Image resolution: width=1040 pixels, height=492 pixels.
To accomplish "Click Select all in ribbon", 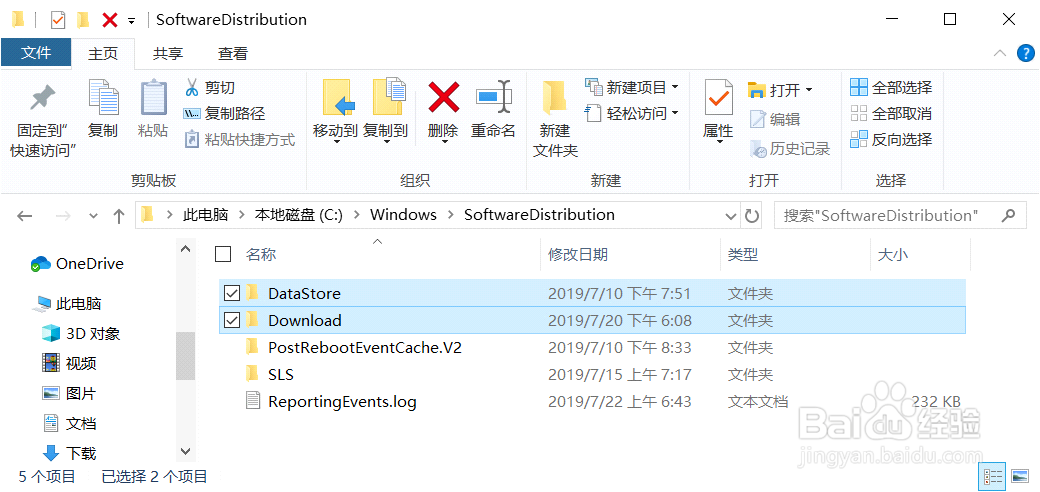I will [x=891, y=88].
